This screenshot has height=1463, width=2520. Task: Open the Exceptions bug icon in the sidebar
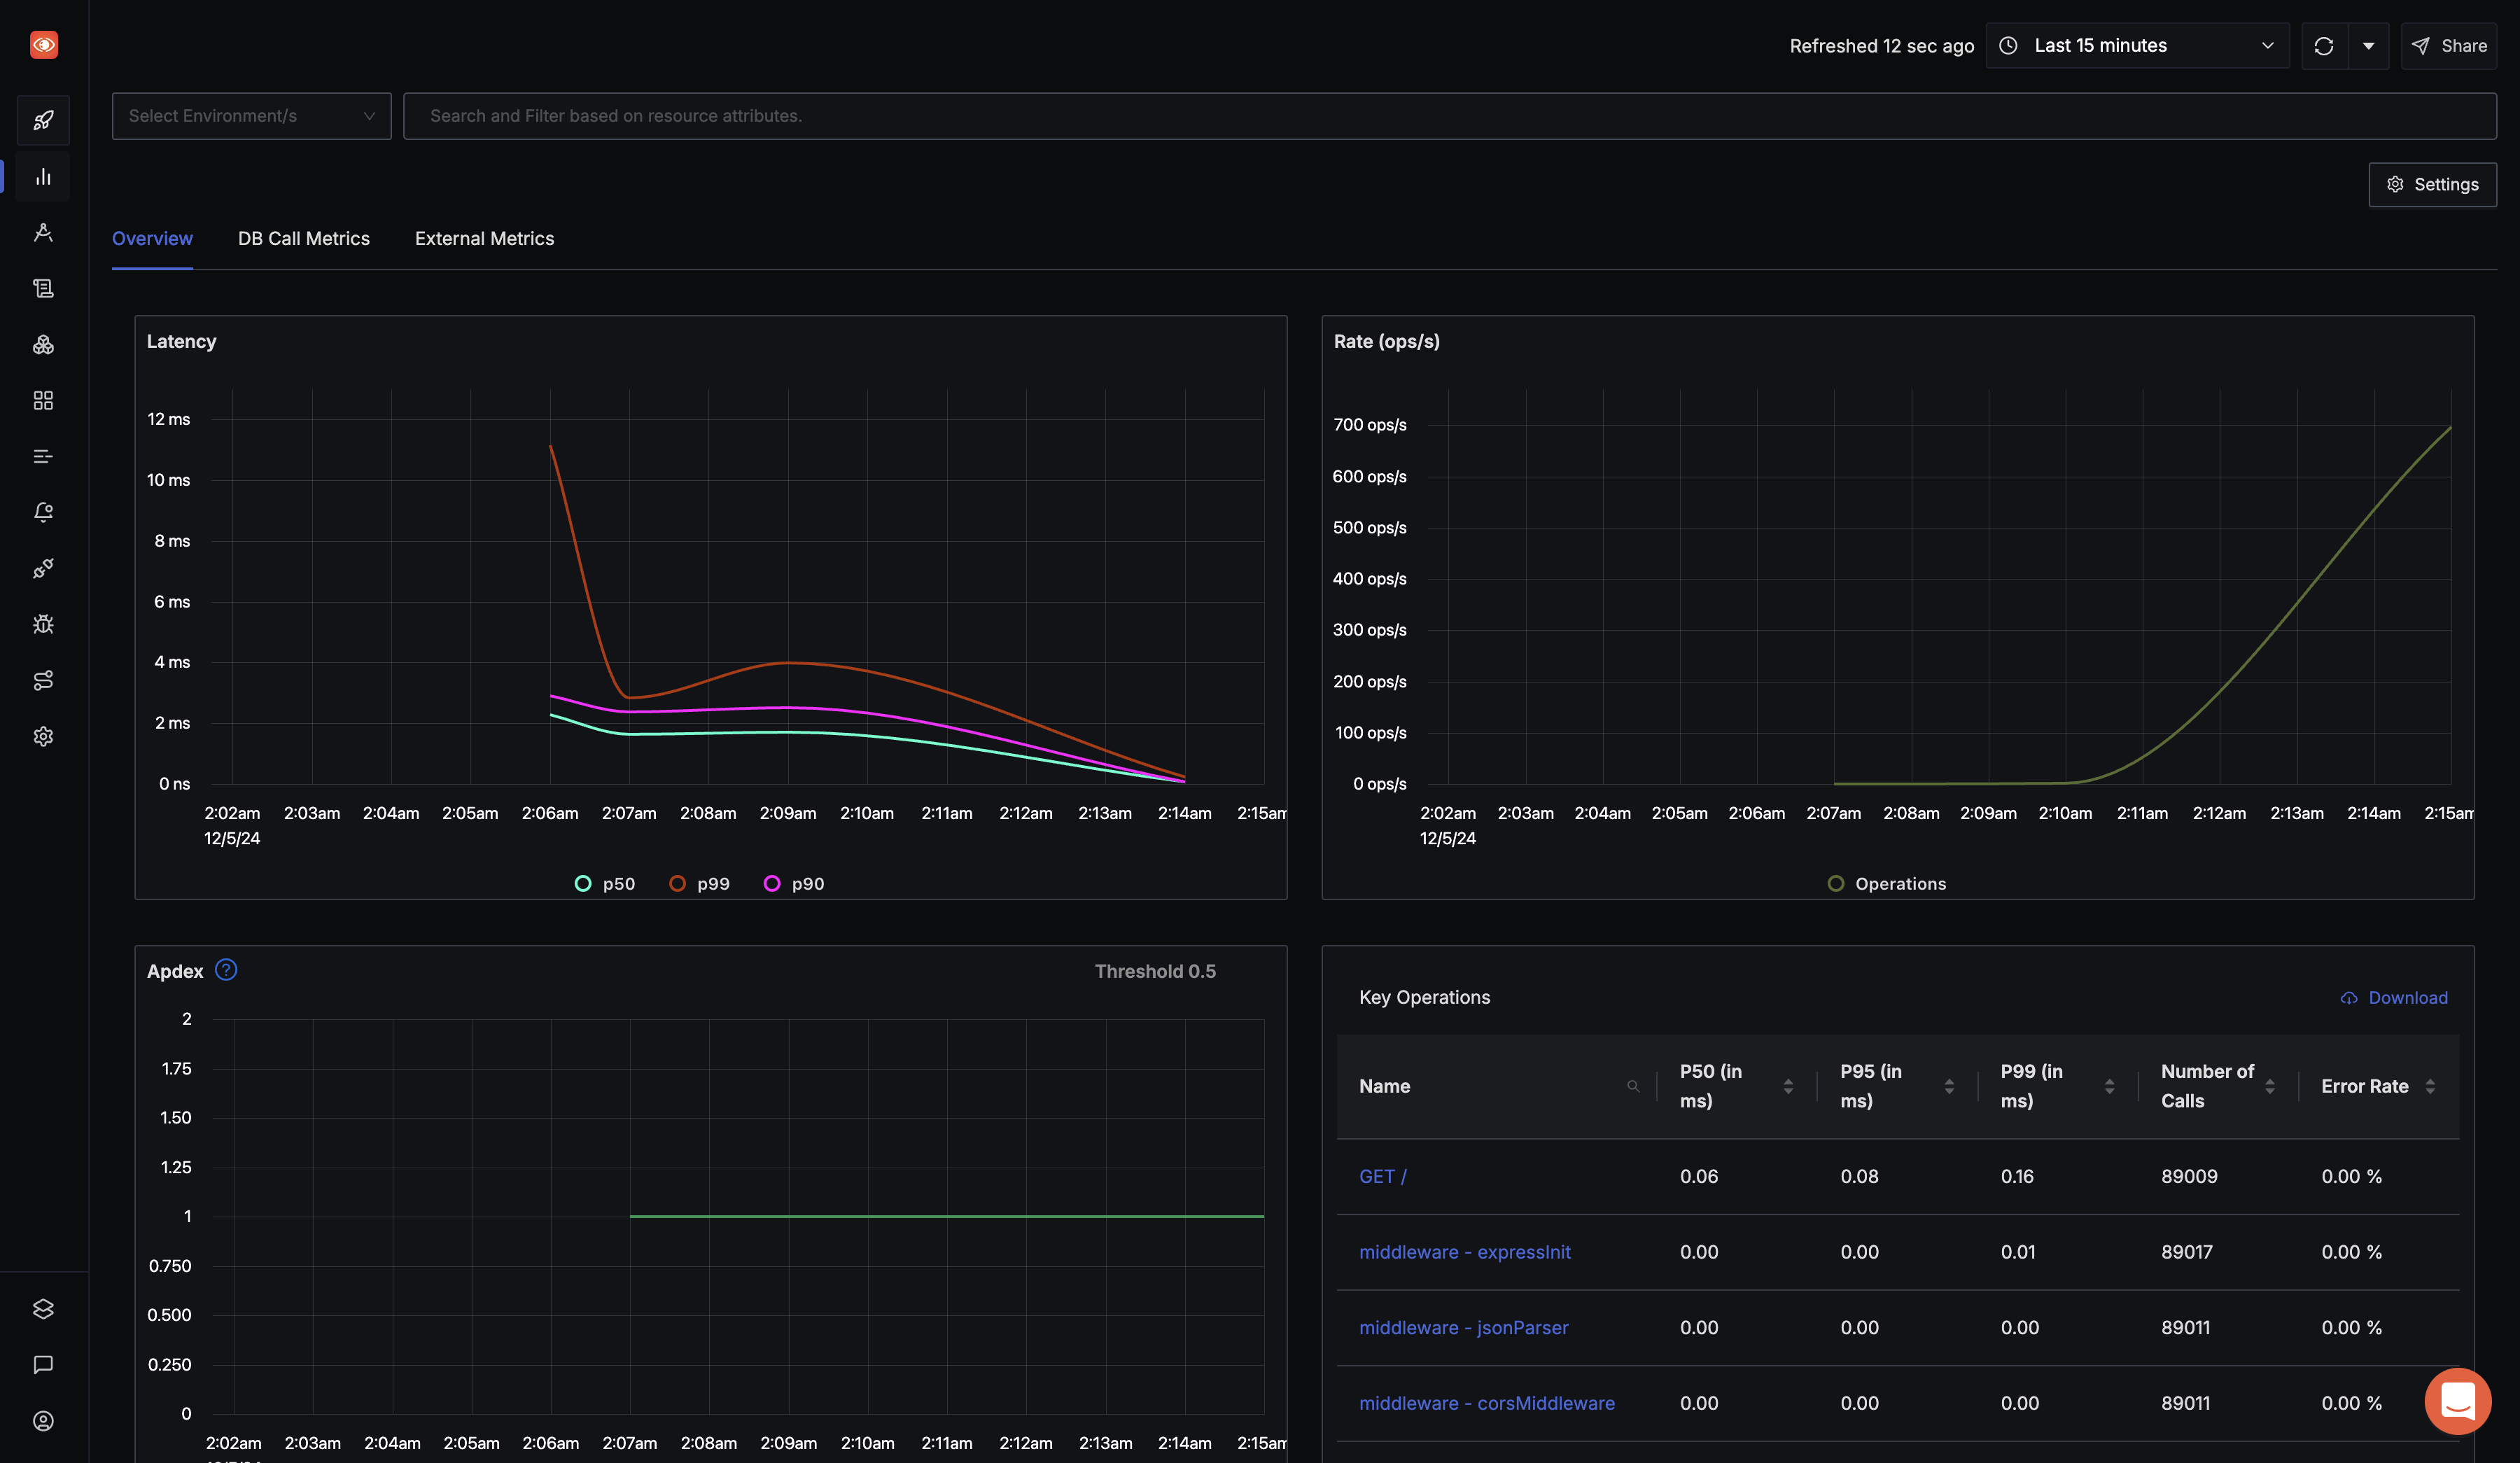pos(43,625)
